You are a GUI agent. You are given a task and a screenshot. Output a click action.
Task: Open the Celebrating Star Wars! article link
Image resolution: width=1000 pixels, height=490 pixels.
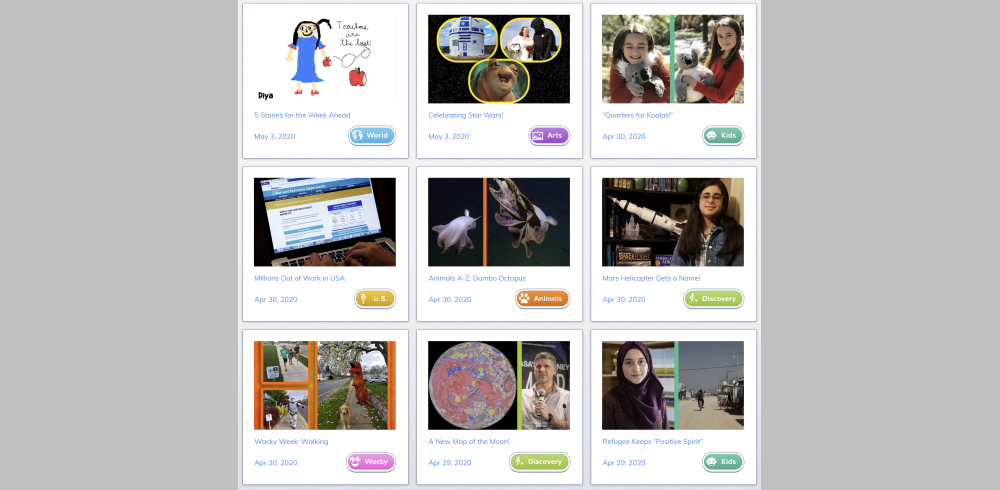coord(466,115)
